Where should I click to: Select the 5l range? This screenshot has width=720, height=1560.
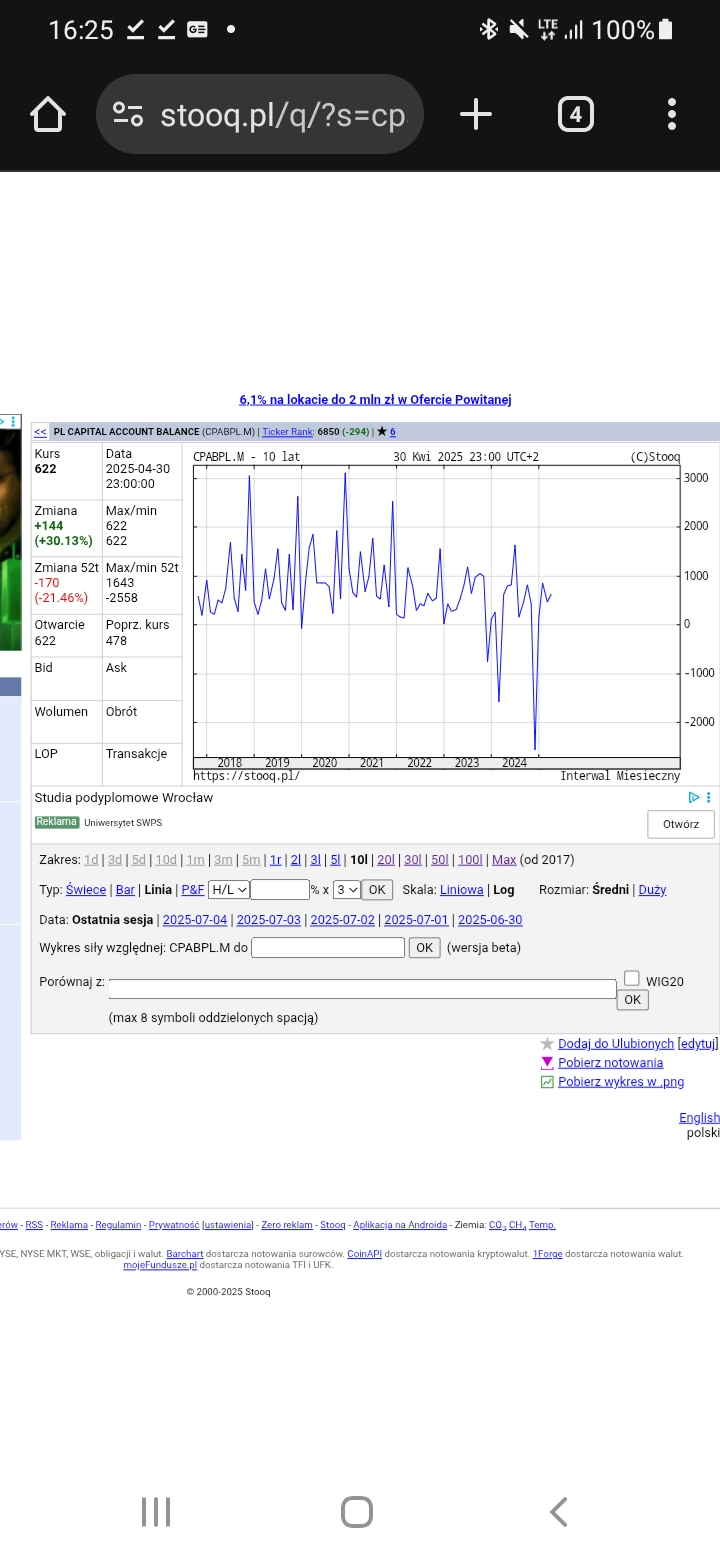coord(336,860)
